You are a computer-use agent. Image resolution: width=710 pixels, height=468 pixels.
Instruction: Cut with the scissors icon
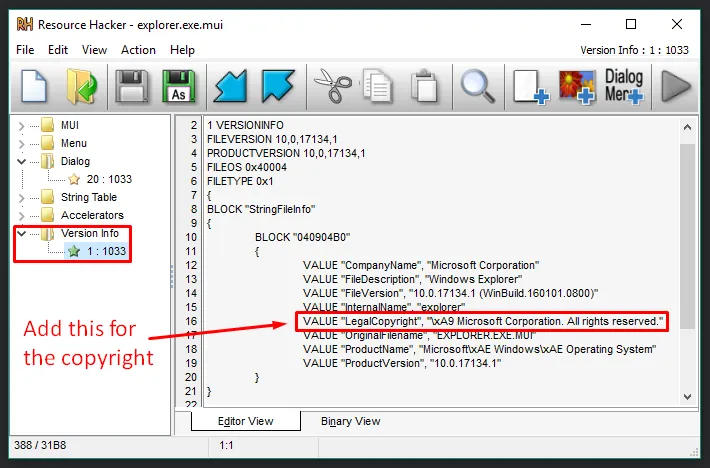point(332,86)
